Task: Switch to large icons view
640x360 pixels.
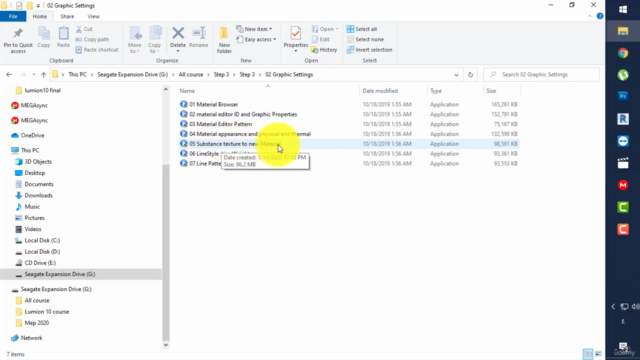Action: pyautogui.click(x=598, y=353)
